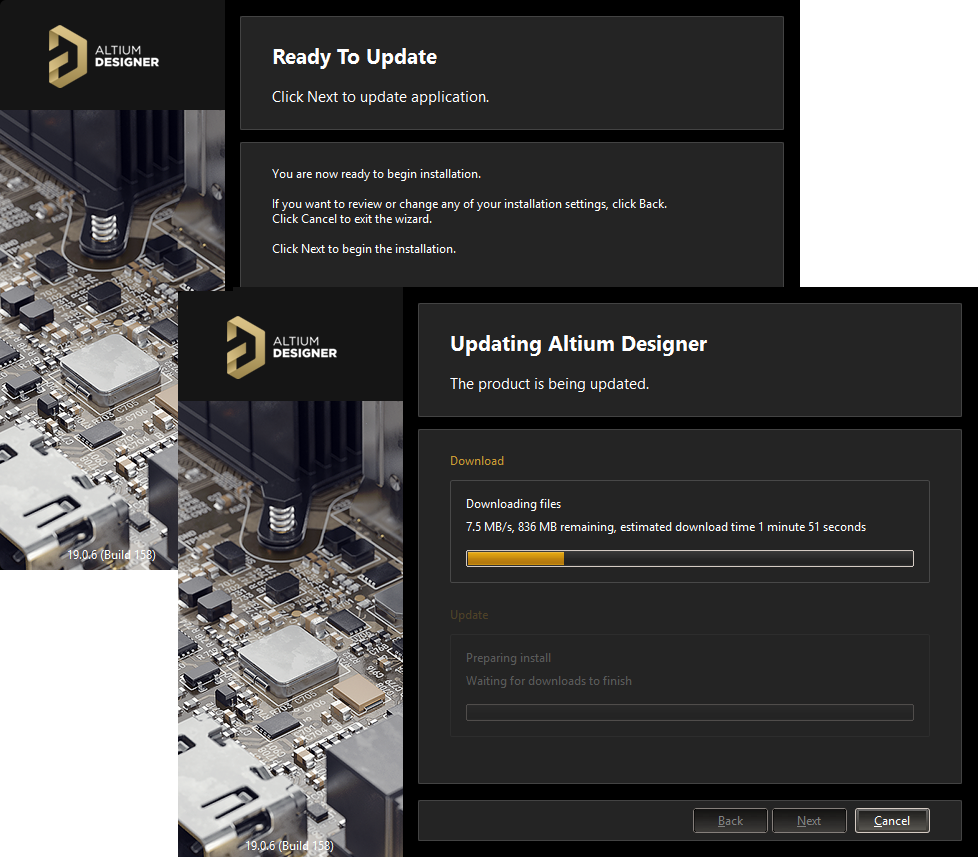
Task: Click the download speed and remaining time line
Action: (665, 527)
